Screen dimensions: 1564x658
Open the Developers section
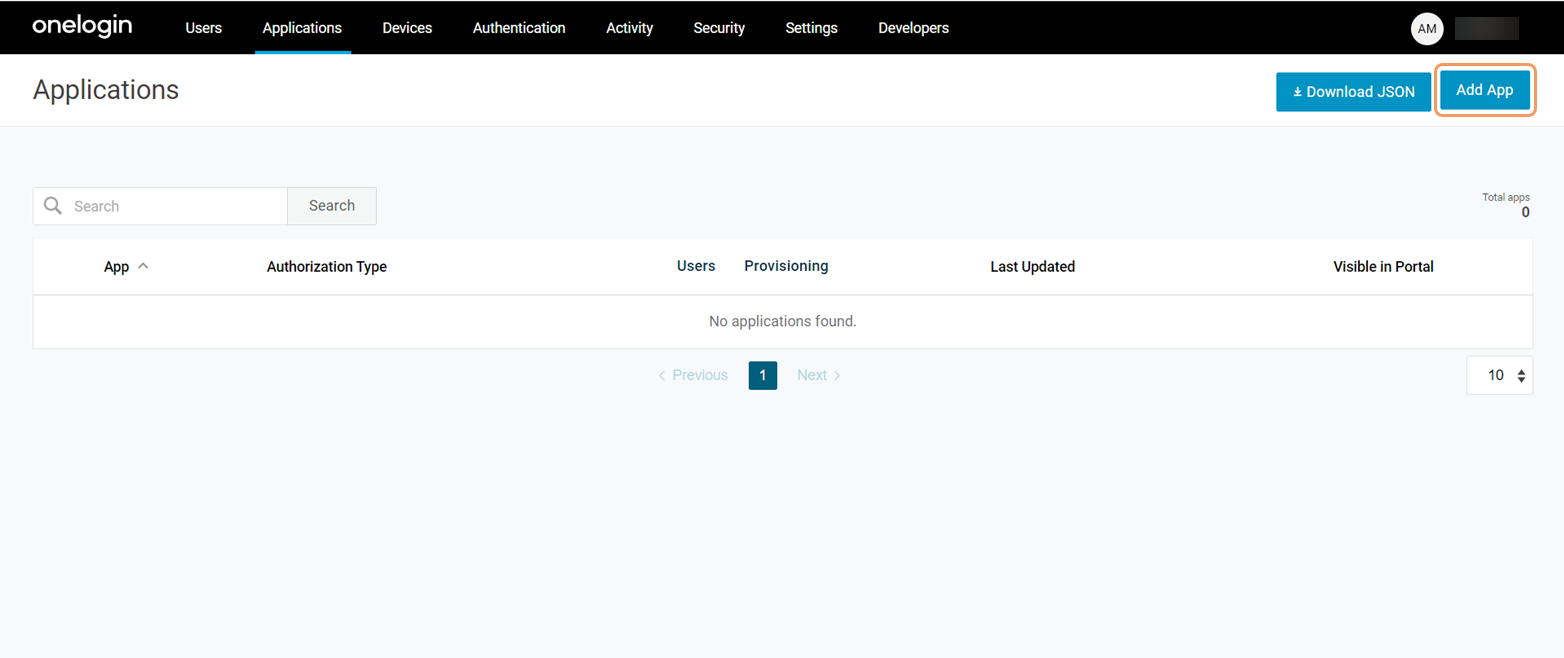[913, 27]
